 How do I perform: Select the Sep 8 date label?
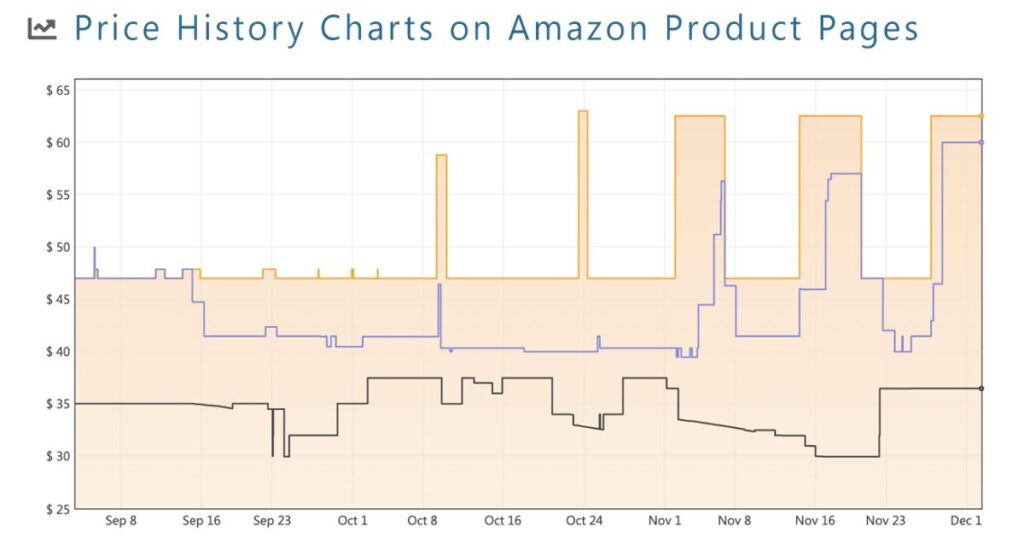pos(119,521)
